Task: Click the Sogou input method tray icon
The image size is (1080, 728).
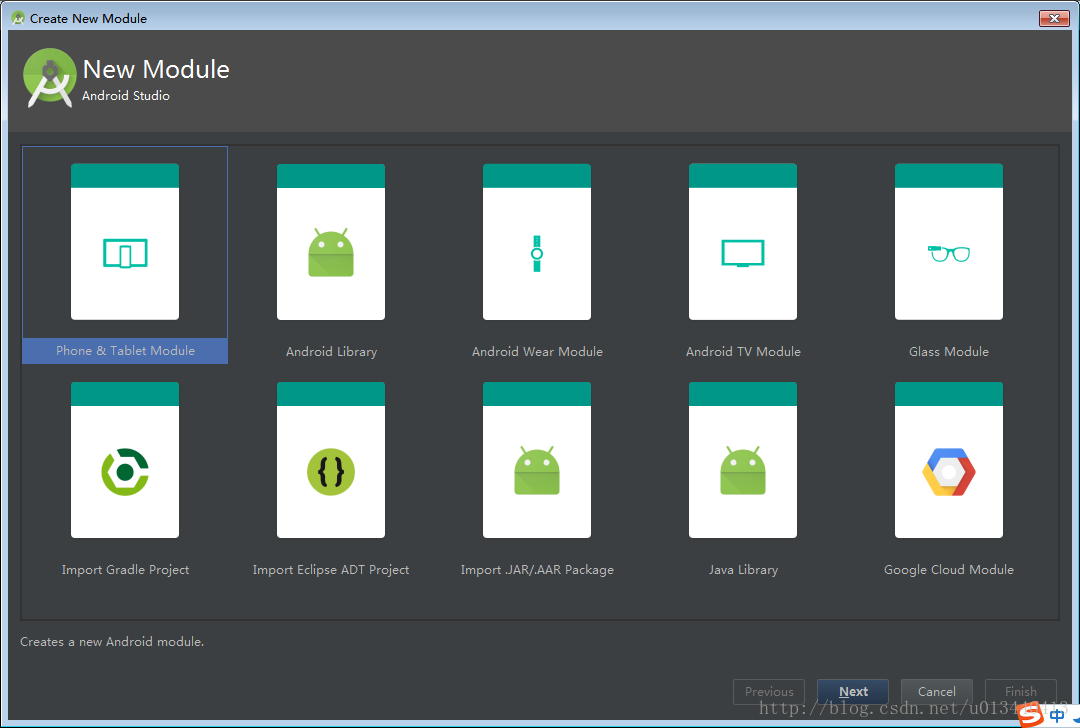Action: click(x=1031, y=716)
